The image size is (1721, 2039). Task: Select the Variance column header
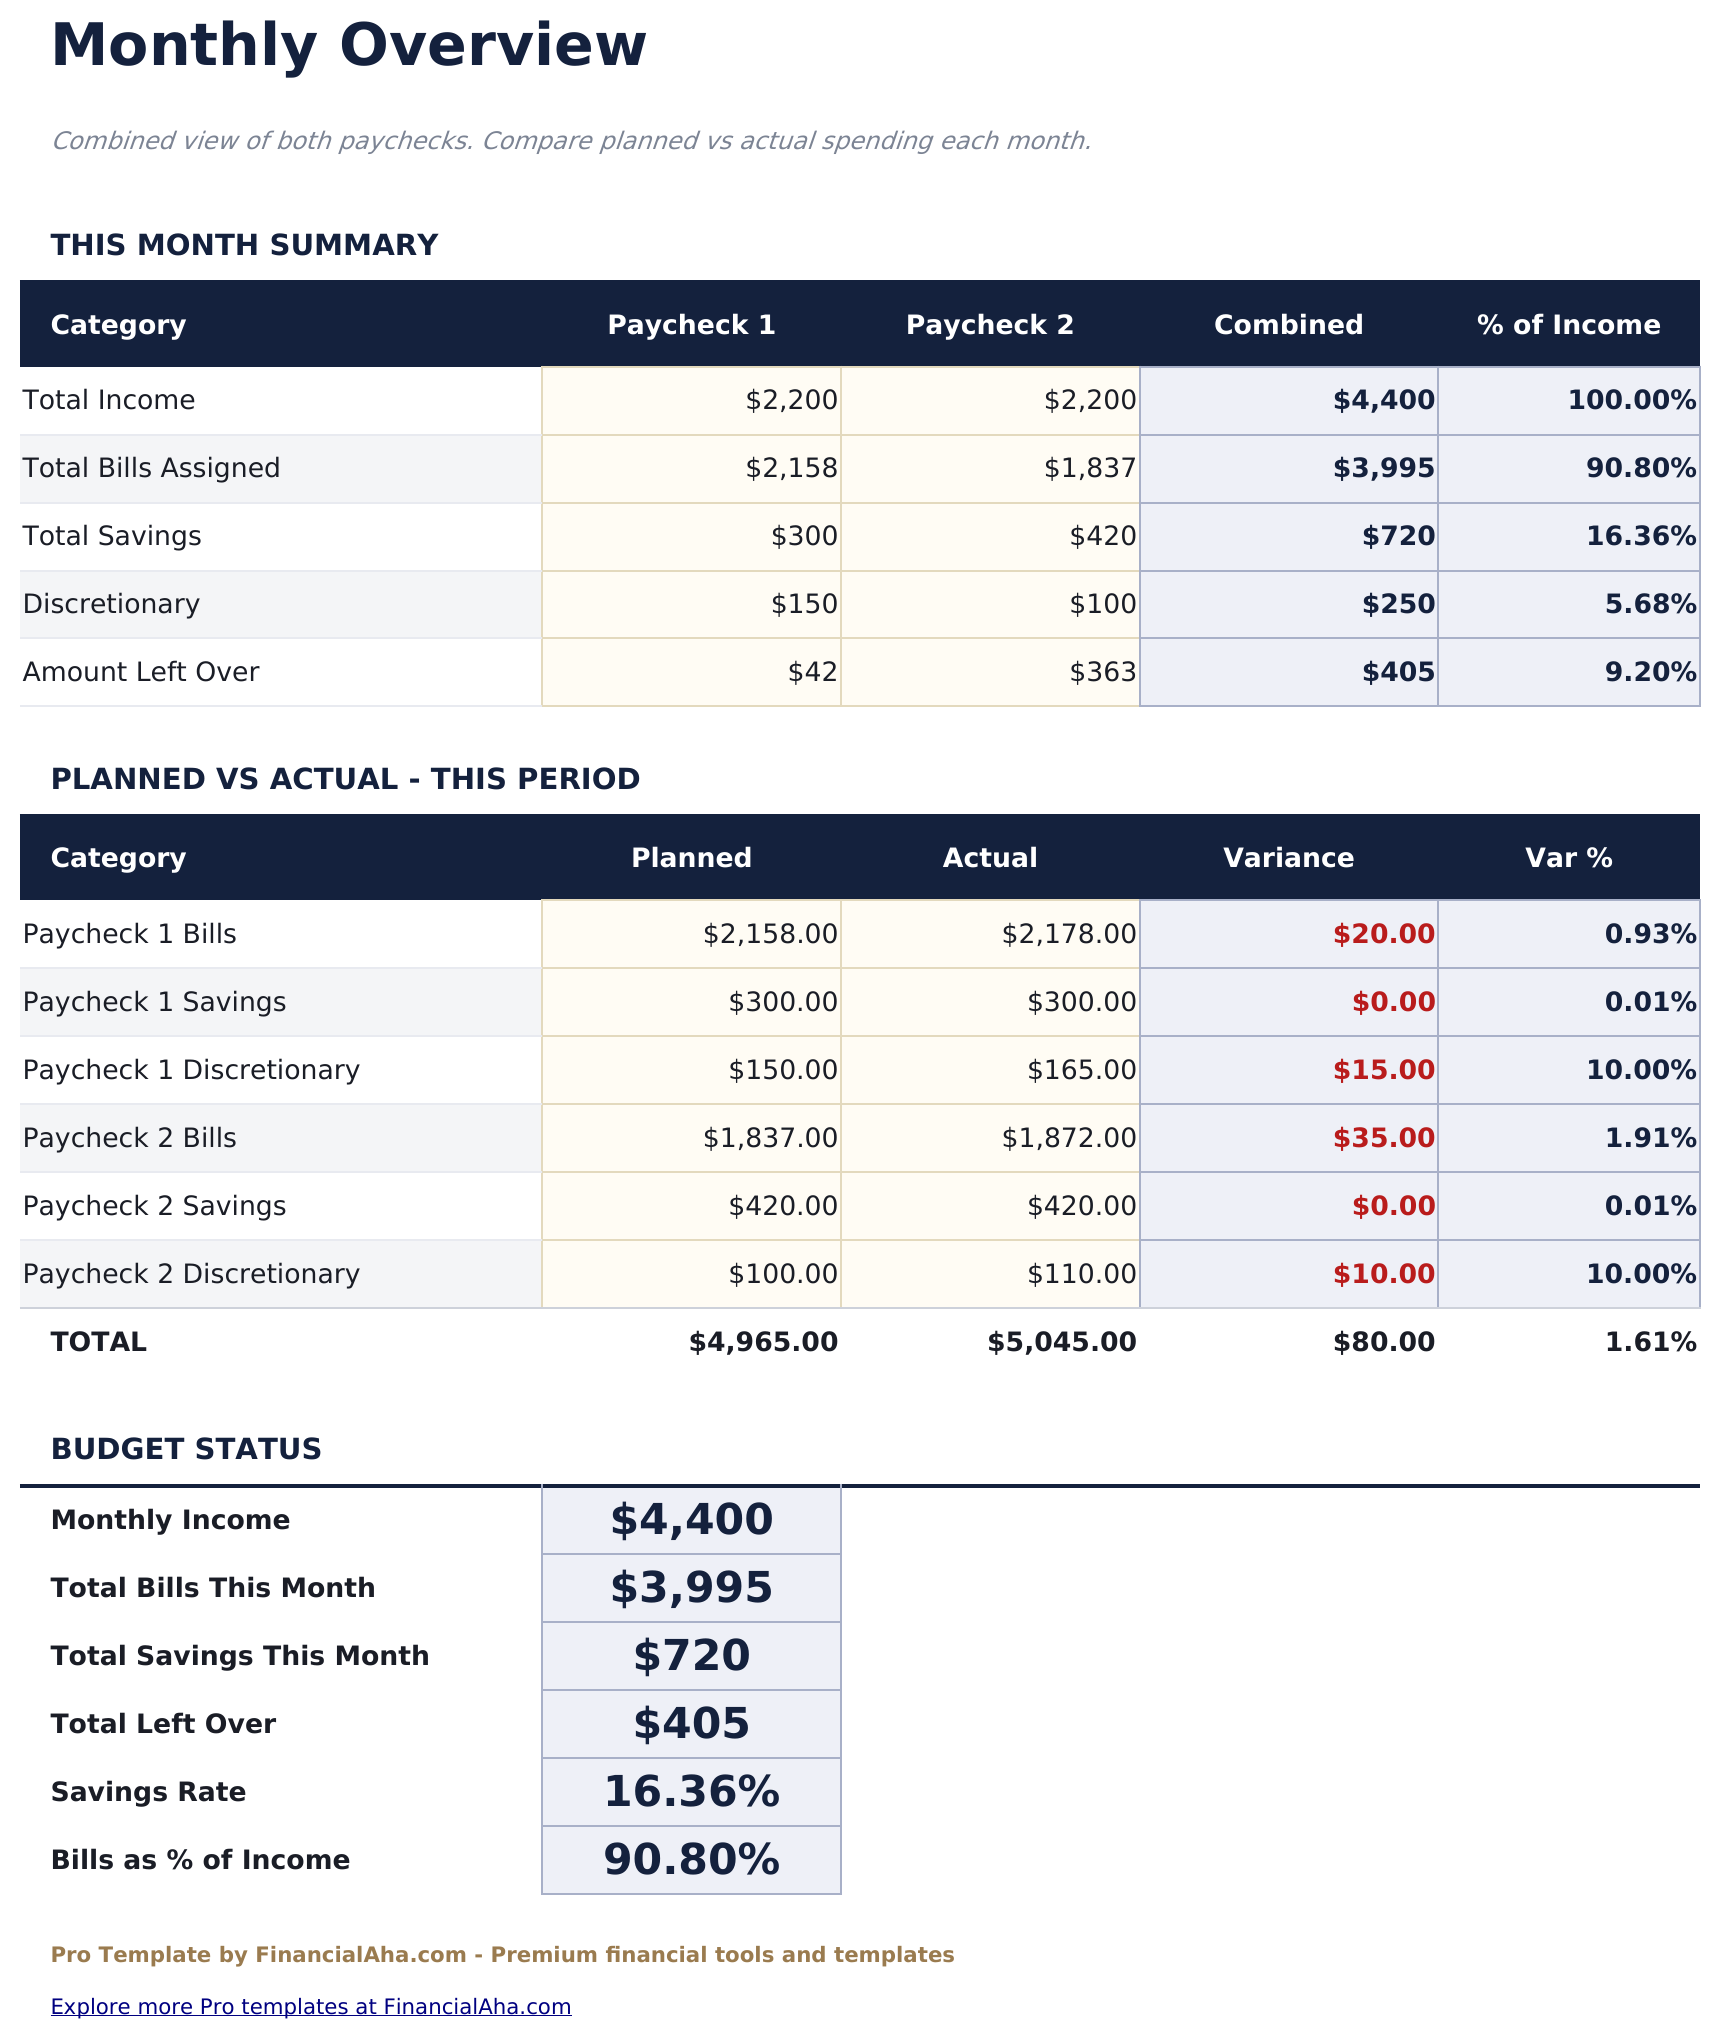1288,856
